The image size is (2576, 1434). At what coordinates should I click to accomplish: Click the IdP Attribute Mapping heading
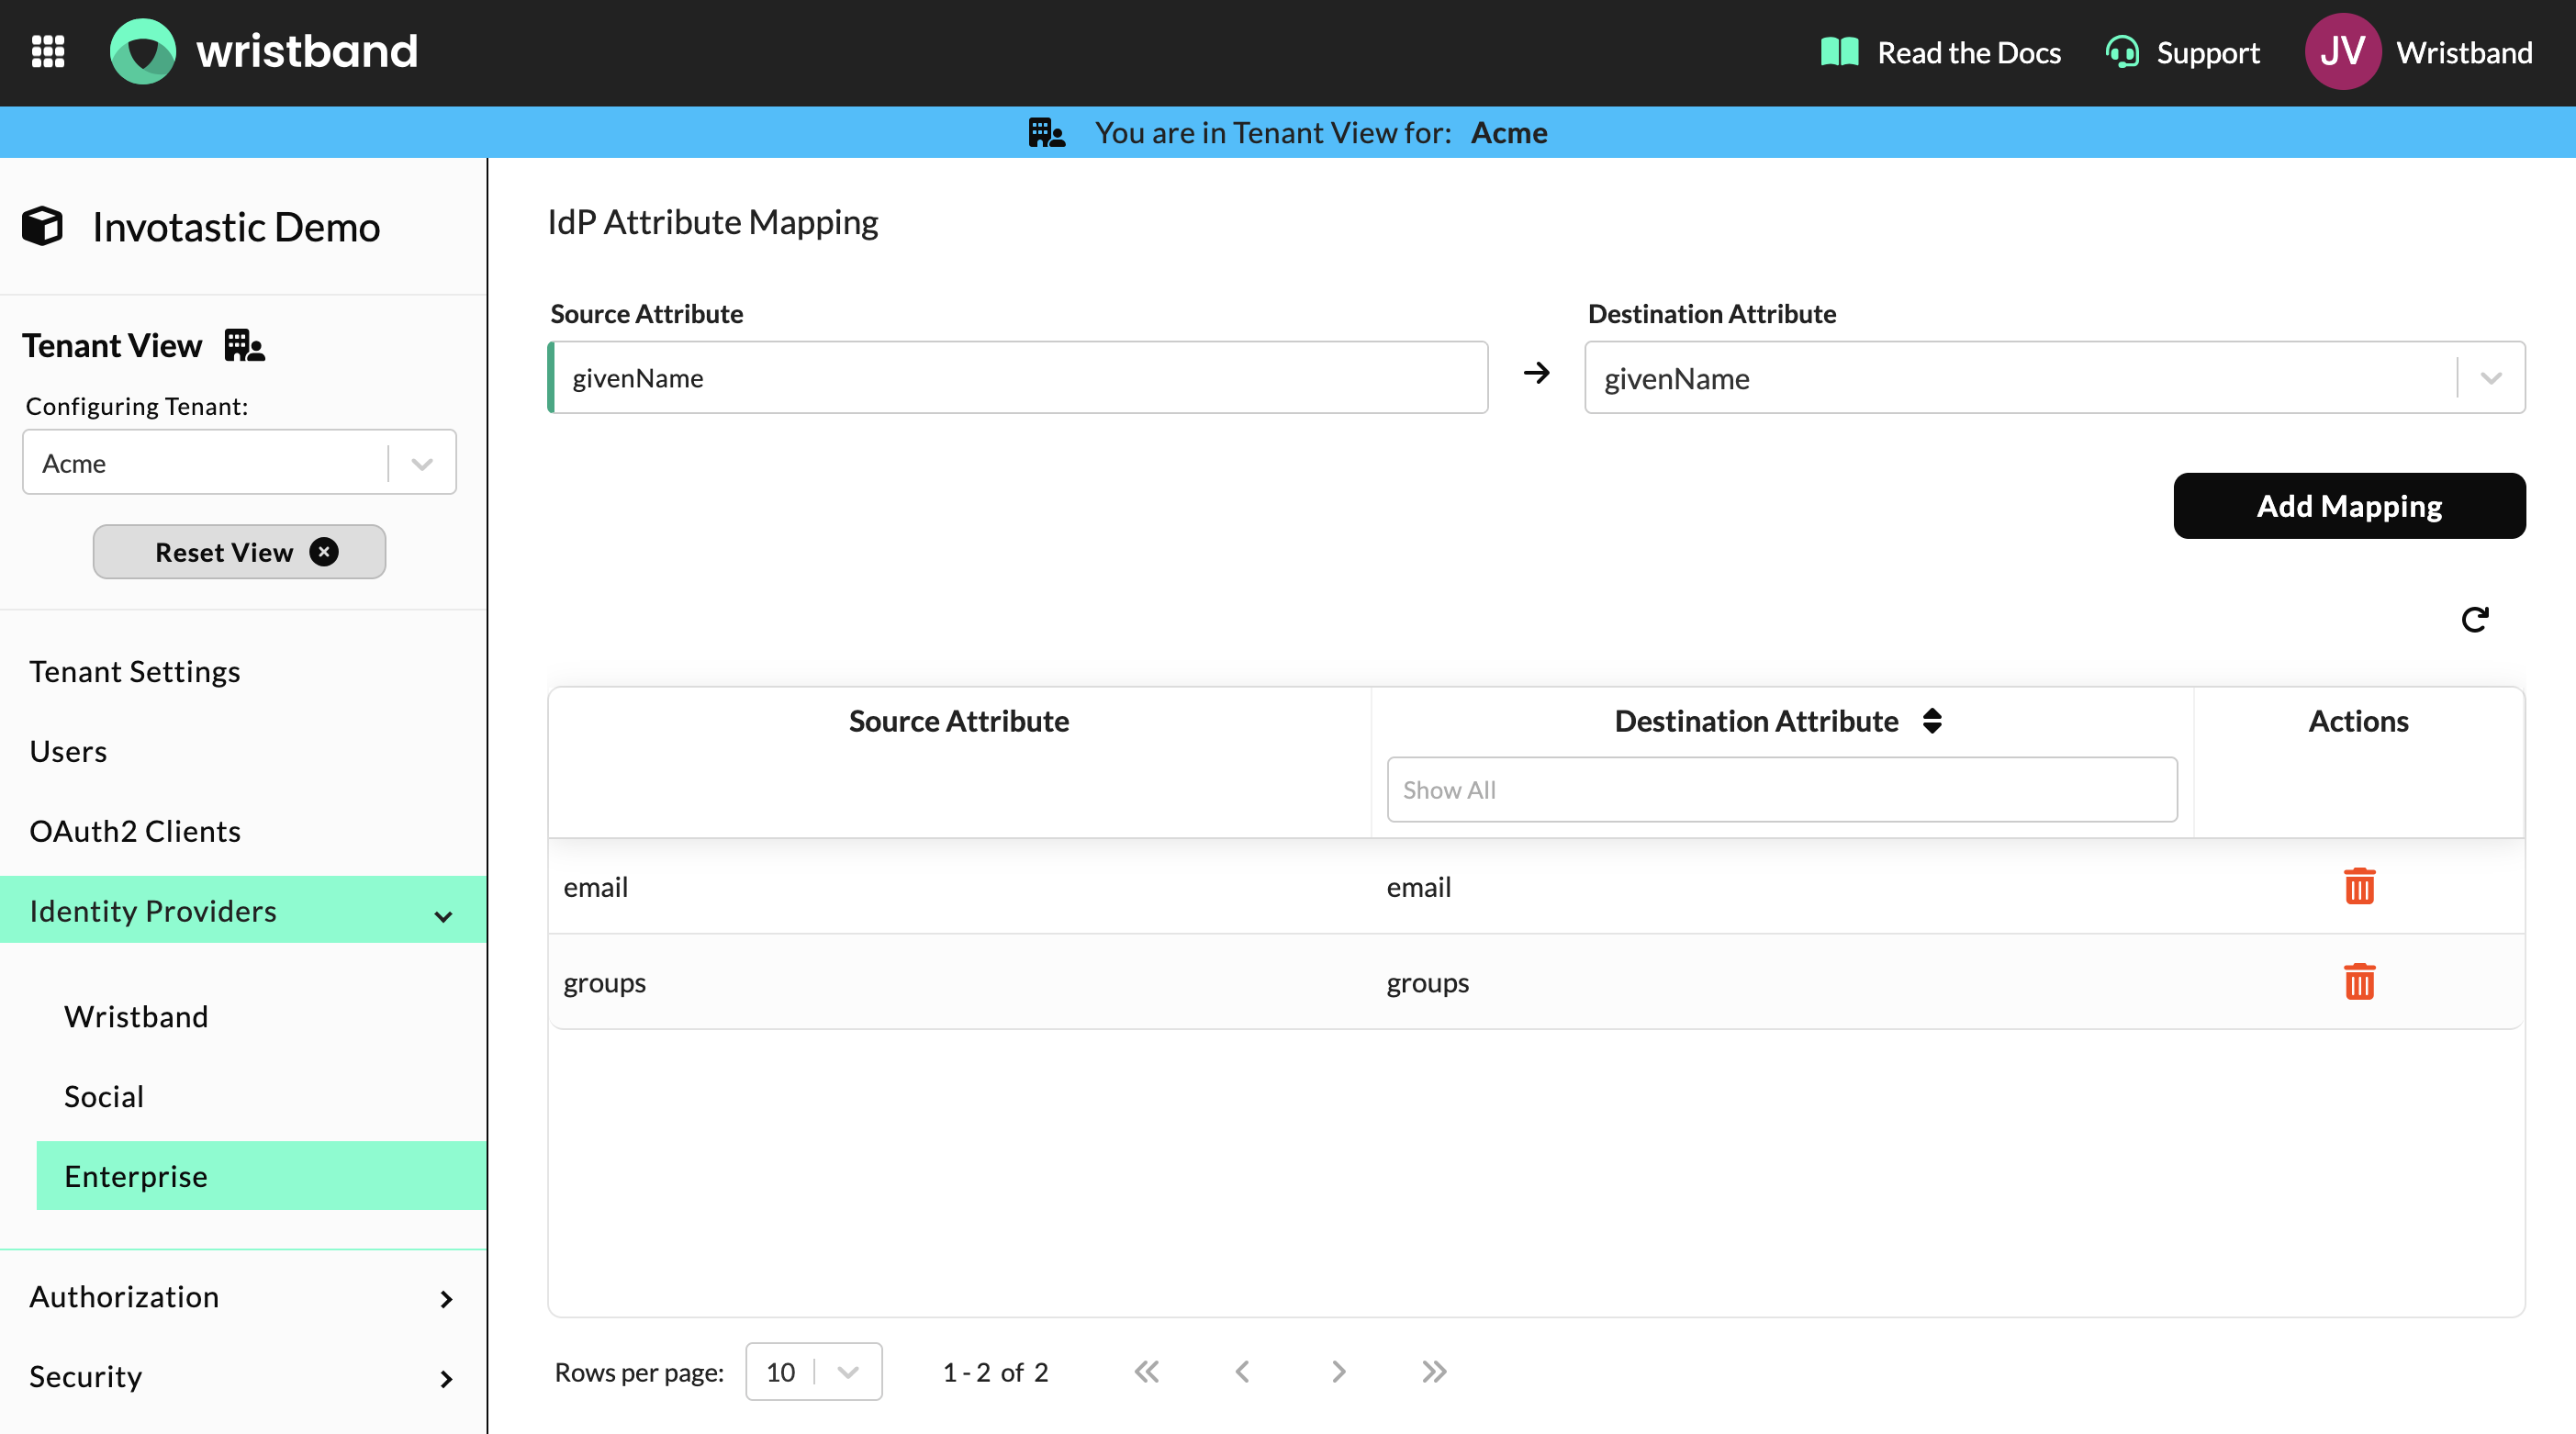point(713,222)
